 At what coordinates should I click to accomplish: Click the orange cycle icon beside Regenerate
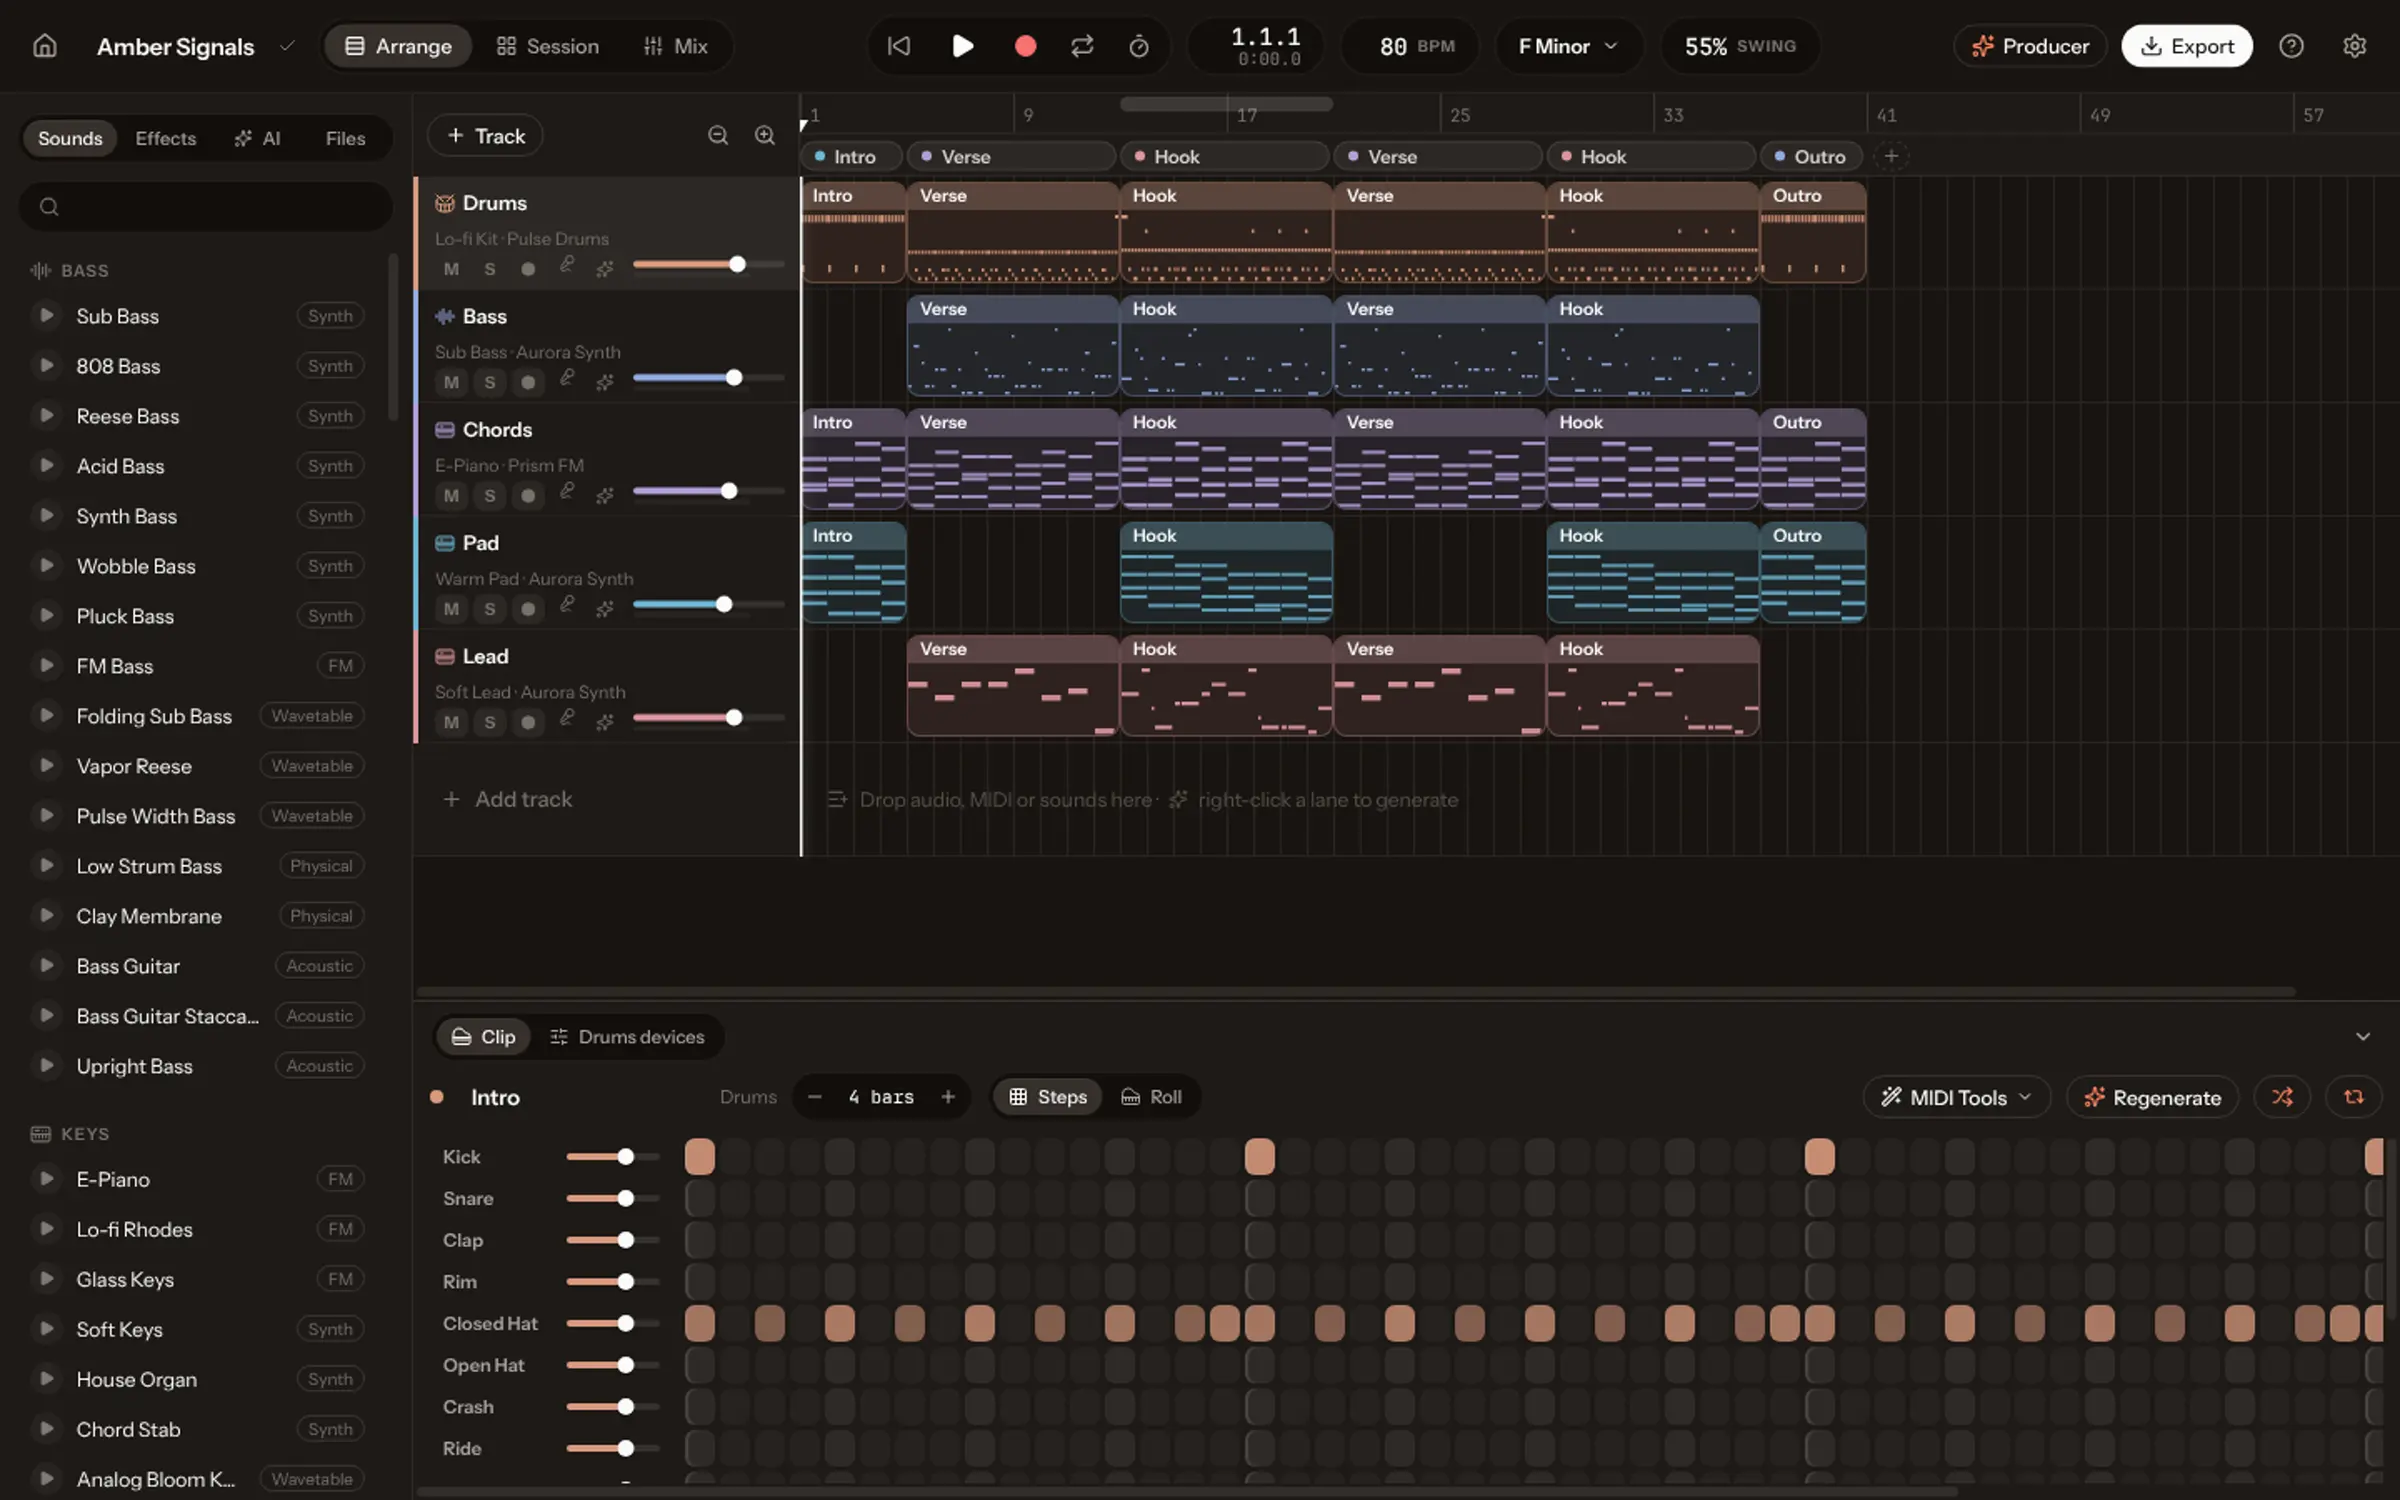tap(2354, 1097)
